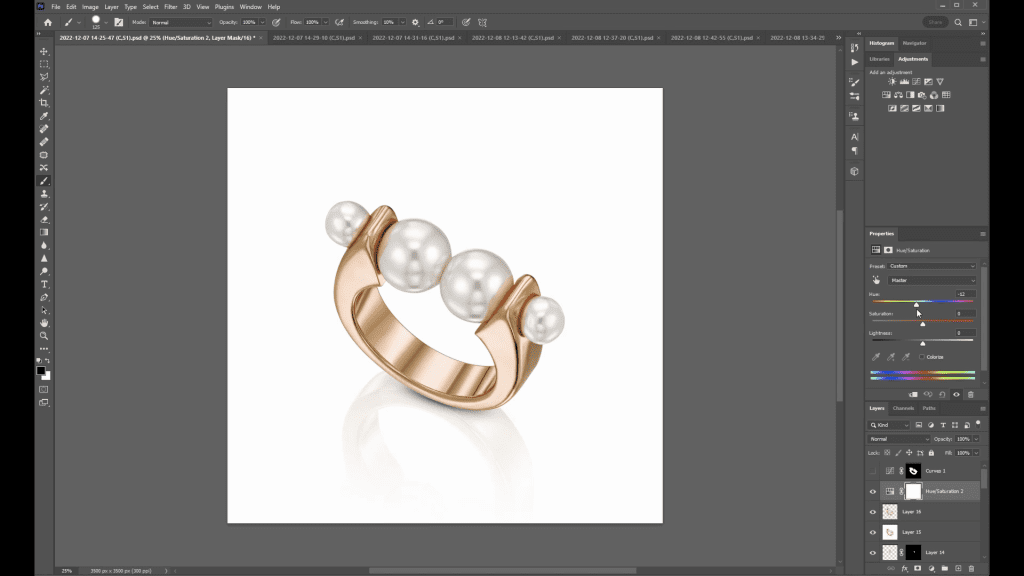Open the Brush Preset picker dropdown
Image resolution: width=1024 pixels, height=576 pixels.
click(x=106, y=22)
